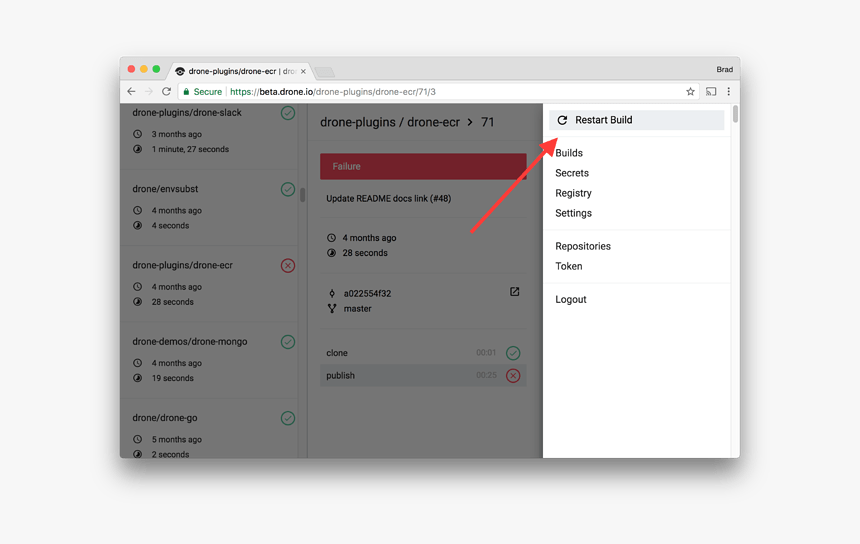The height and width of the screenshot is (544, 860).
Task: Open Builds from the side menu
Action: click(569, 153)
